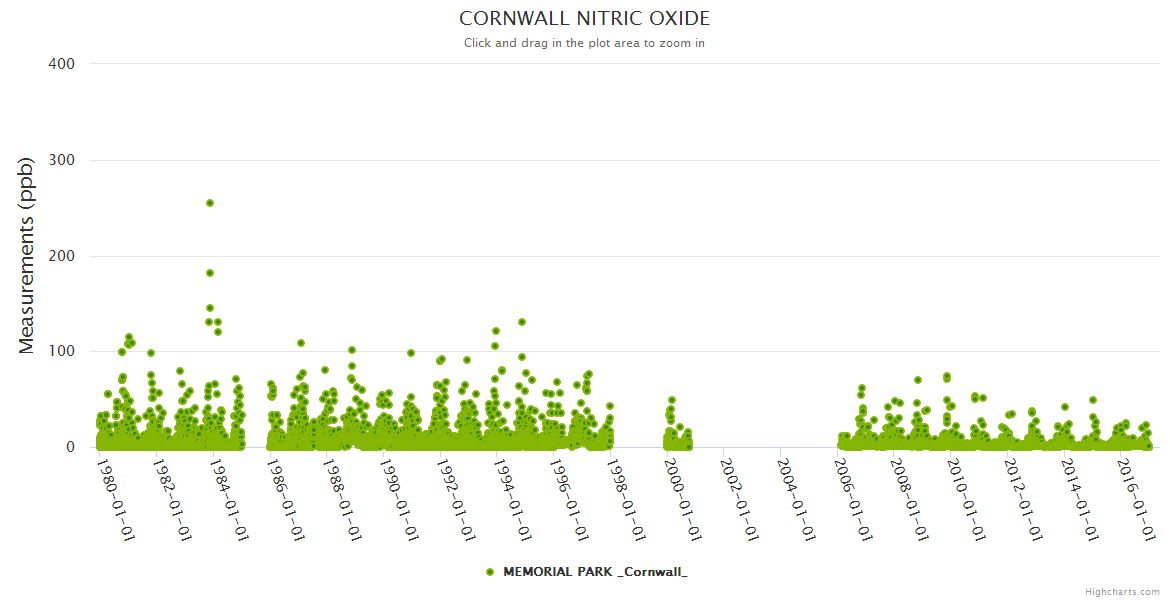
Task: Select the 2002-01-01 x-axis label
Action: pos(738,499)
